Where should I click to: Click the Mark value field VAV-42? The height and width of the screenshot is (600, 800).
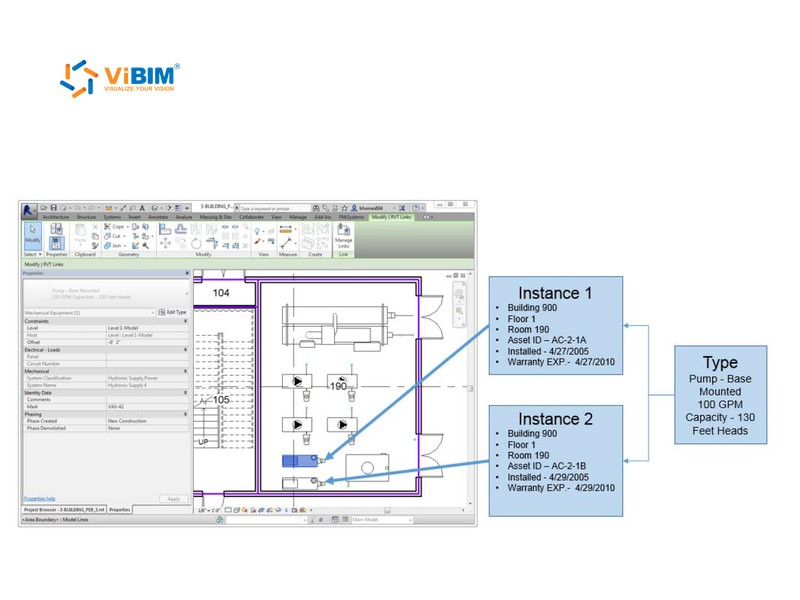coord(147,407)
